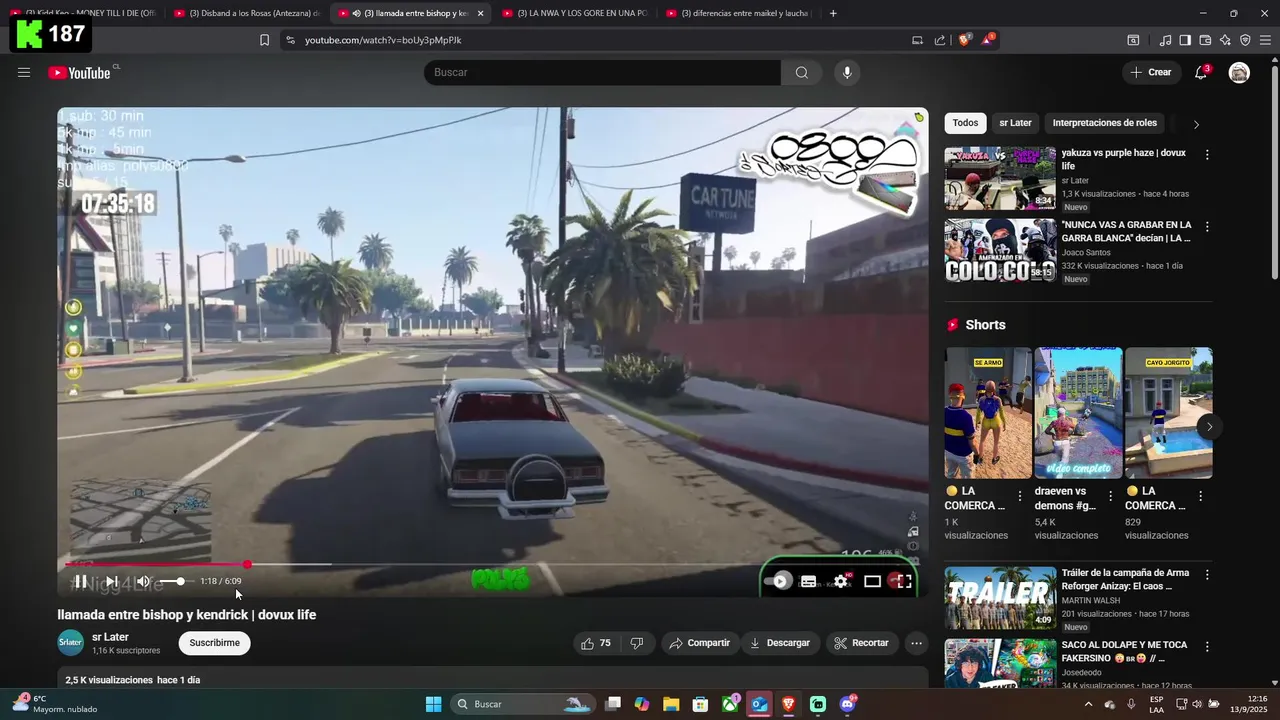Open options for draeven vs demons short

[1110, 496]
